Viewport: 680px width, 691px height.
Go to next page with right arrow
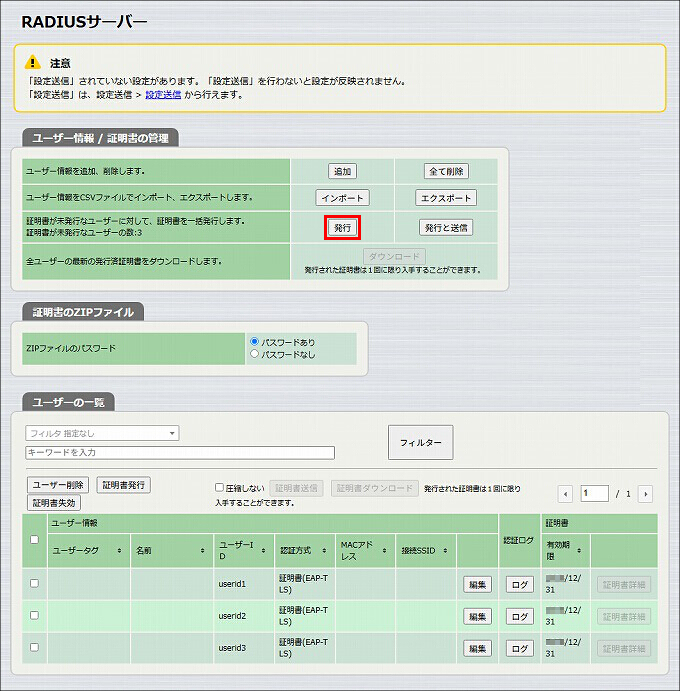(x=646, y=494)
